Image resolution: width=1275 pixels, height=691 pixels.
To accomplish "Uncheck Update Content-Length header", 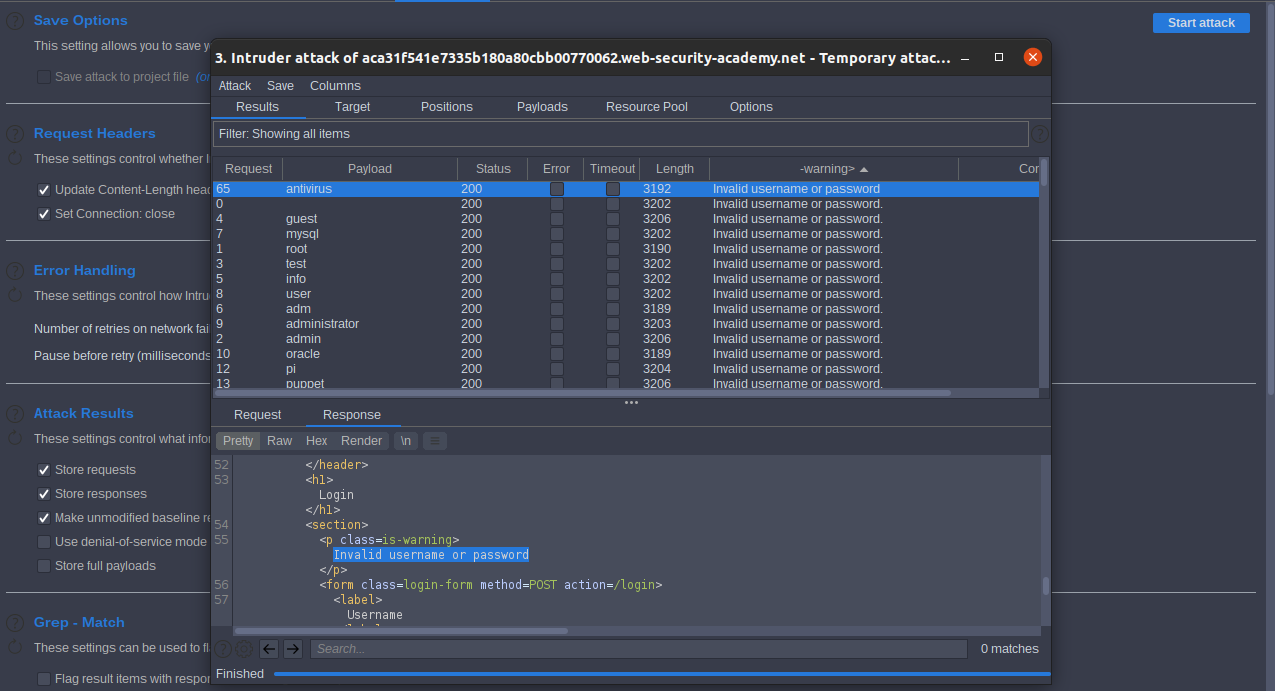I will coord(44,190).
